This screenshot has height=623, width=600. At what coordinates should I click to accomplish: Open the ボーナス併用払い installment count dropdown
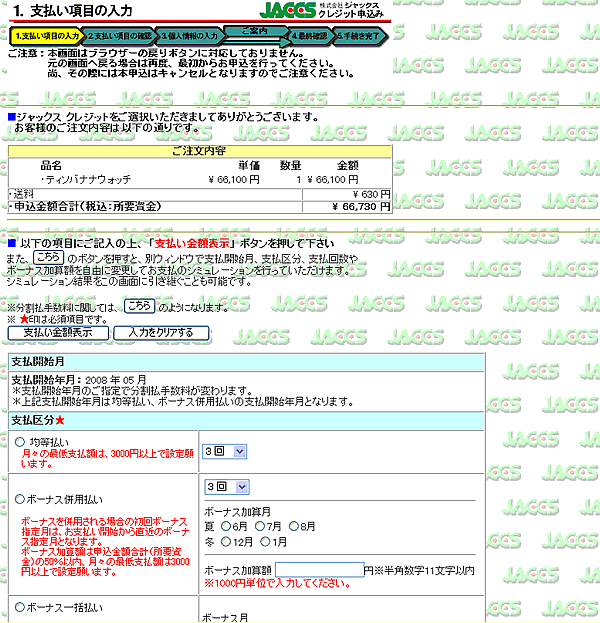pos(227,487)
